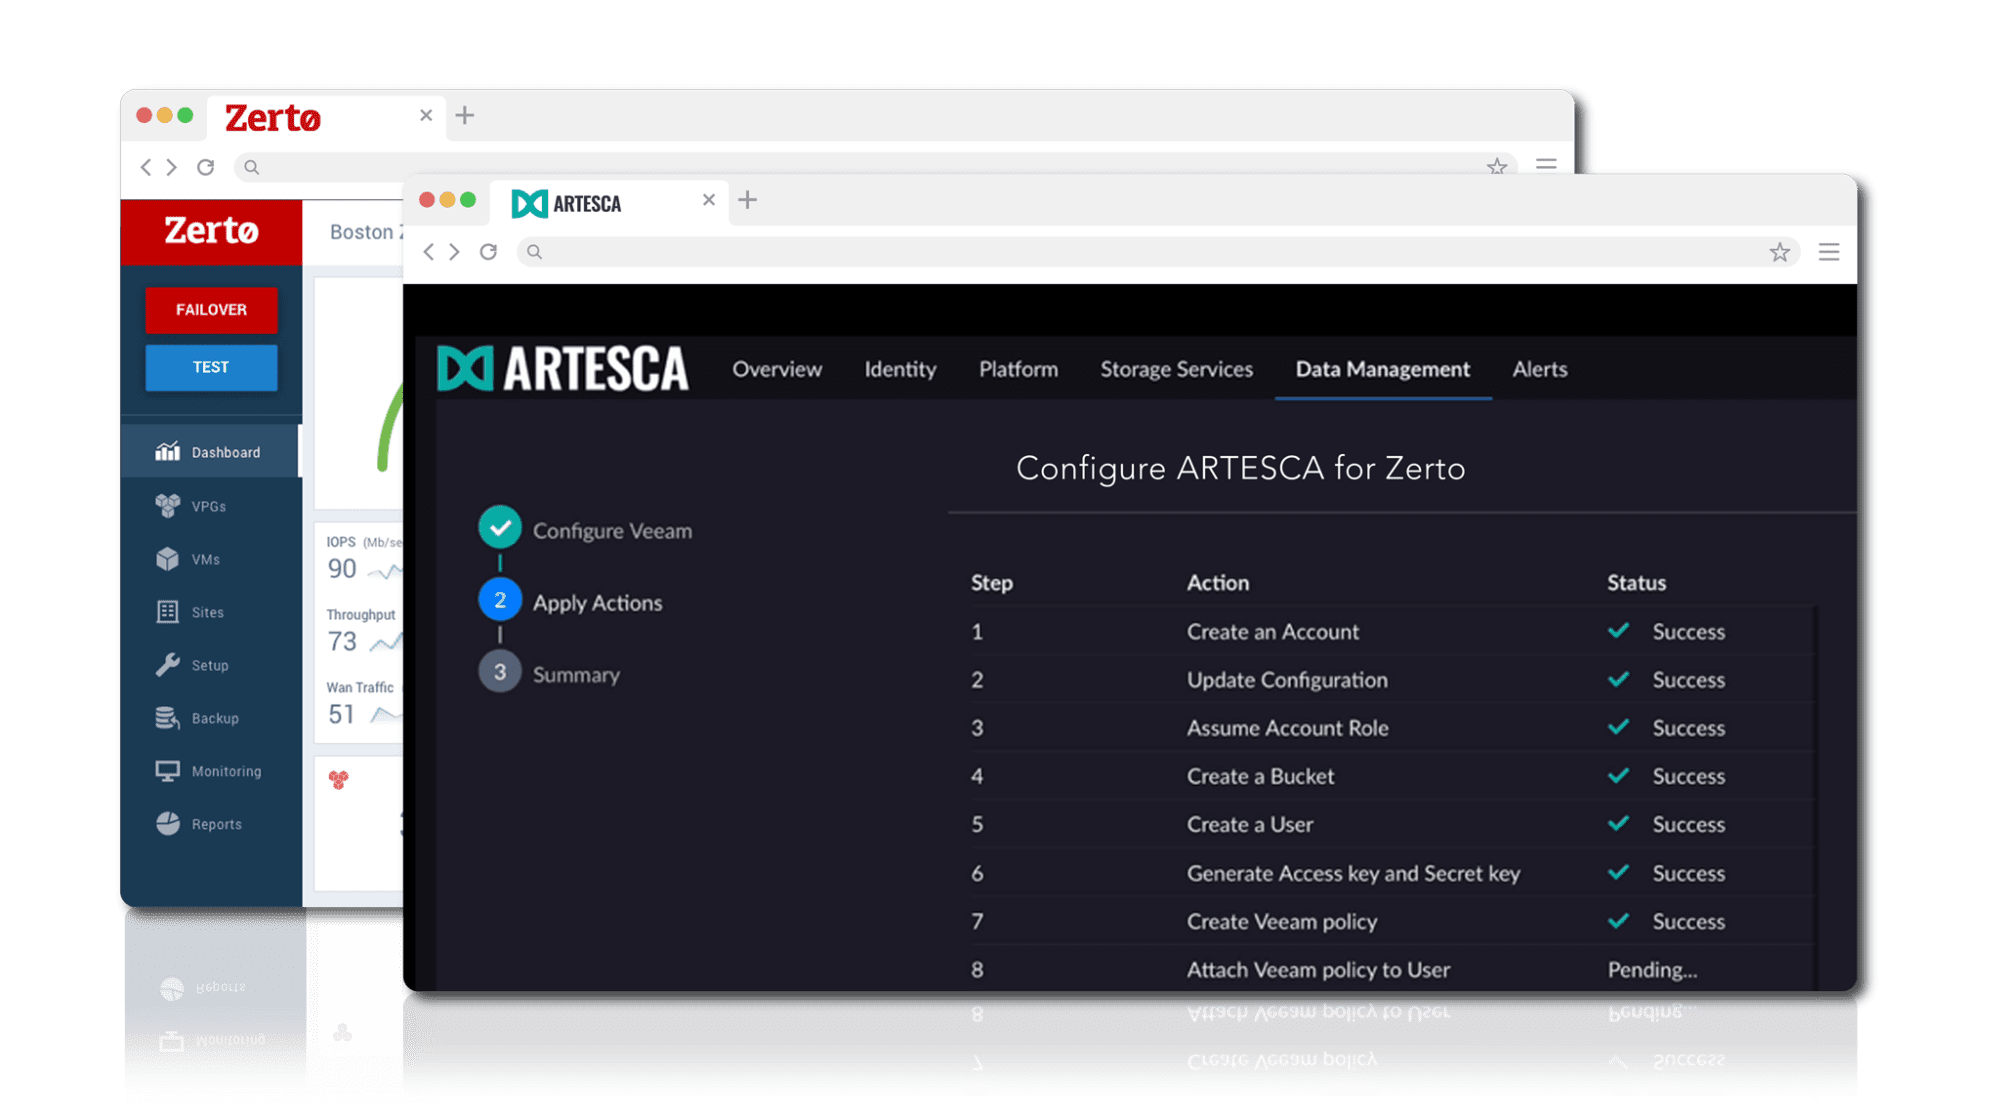
Task: Bookmark the page with the star in ARTESCA browser
Action: pyautogui.click(x=1779, y=252)
